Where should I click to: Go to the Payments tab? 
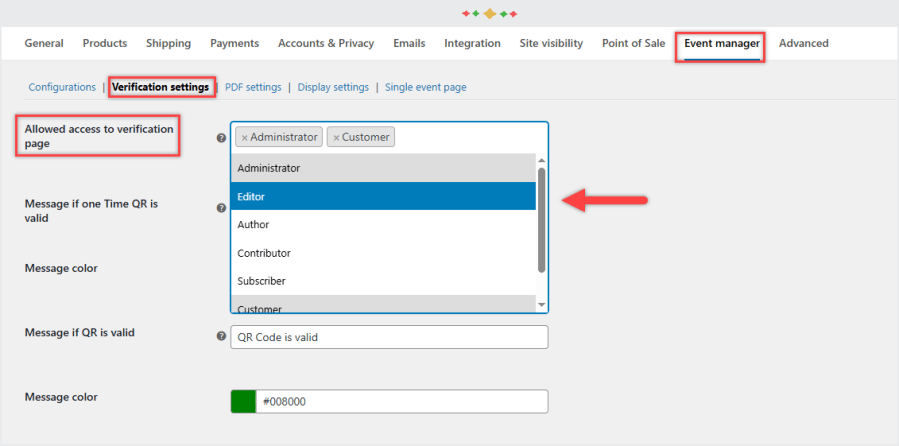(x=234, y=43)
